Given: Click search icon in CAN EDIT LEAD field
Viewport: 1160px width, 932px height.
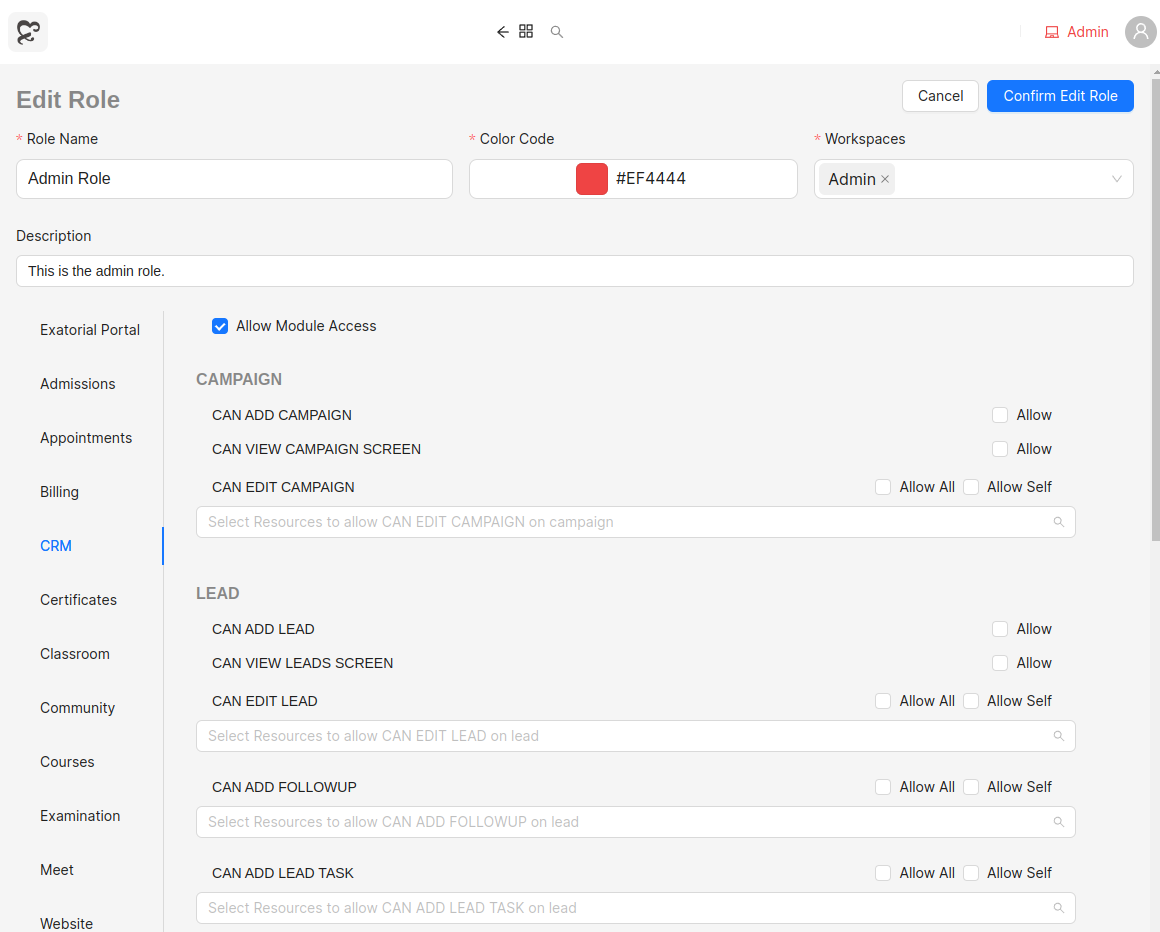Looking at the screenshot, I should pos(1058,736).
